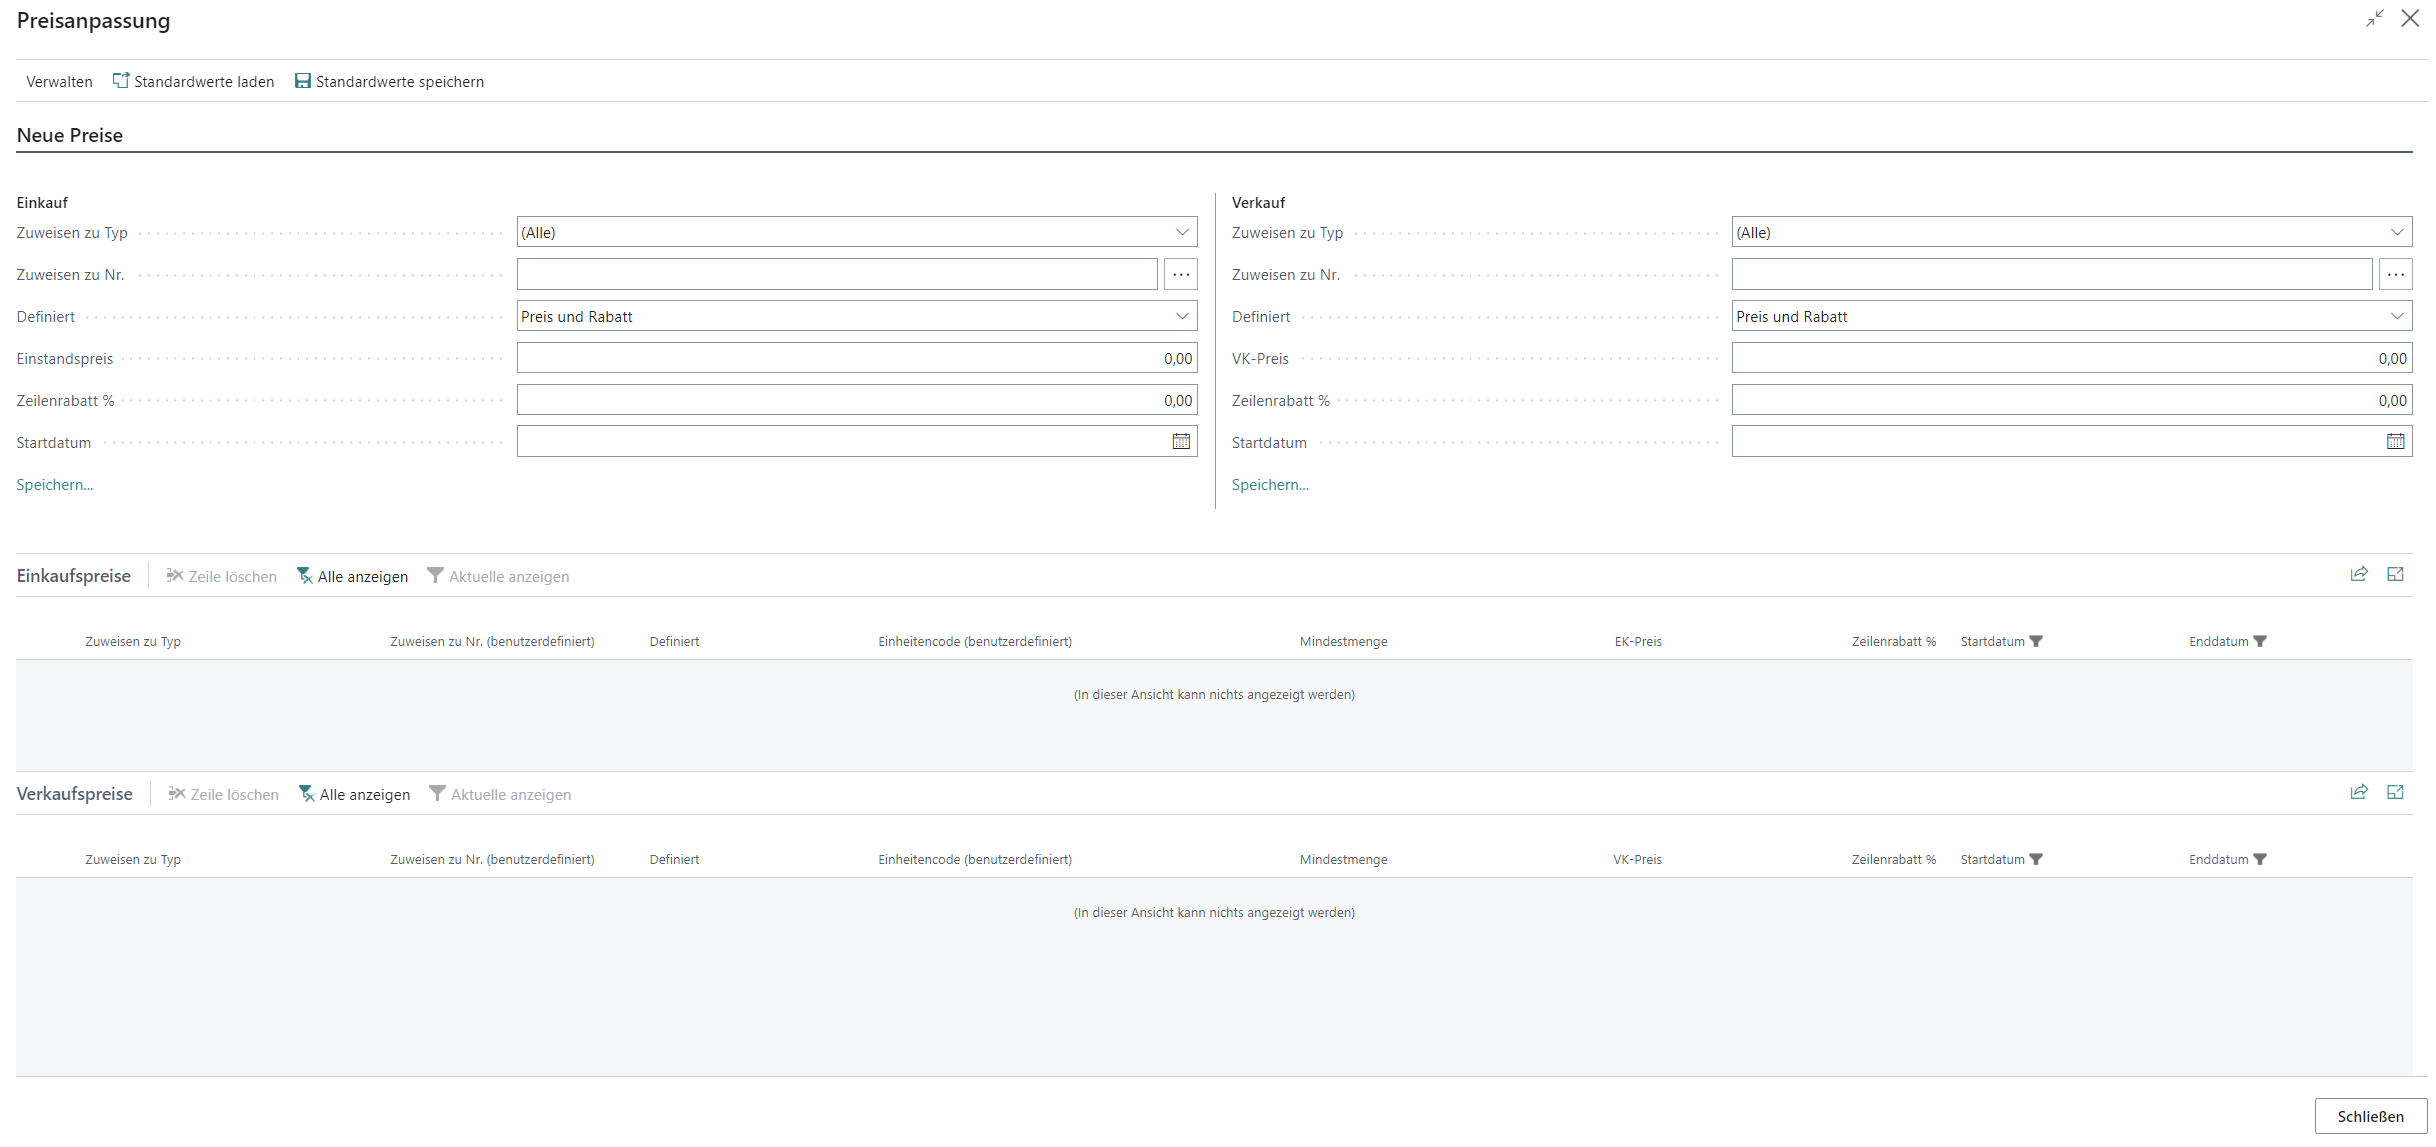Viewport: 2436px width, 1147px height.
Task: Click the Neue Preise section heading
Action: [70, 135]
